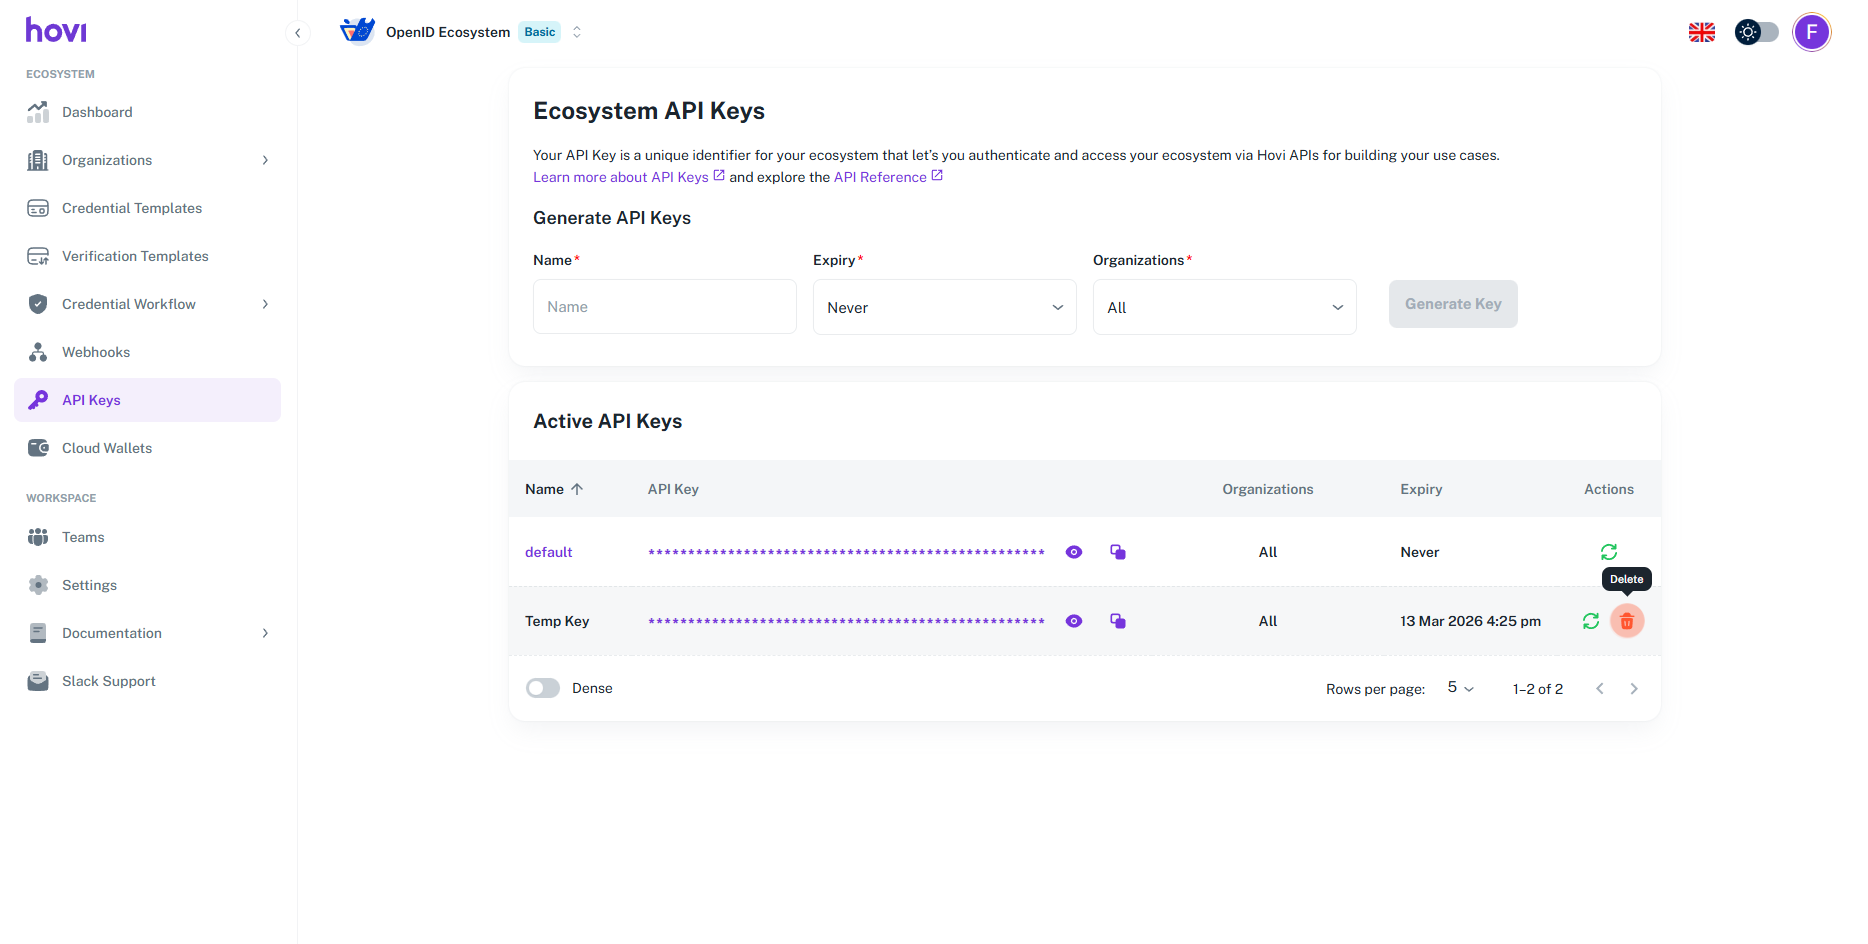The image size is (1868, 944).
Task: Open the Expiry dropdown
Action: (x=944, y=307)
